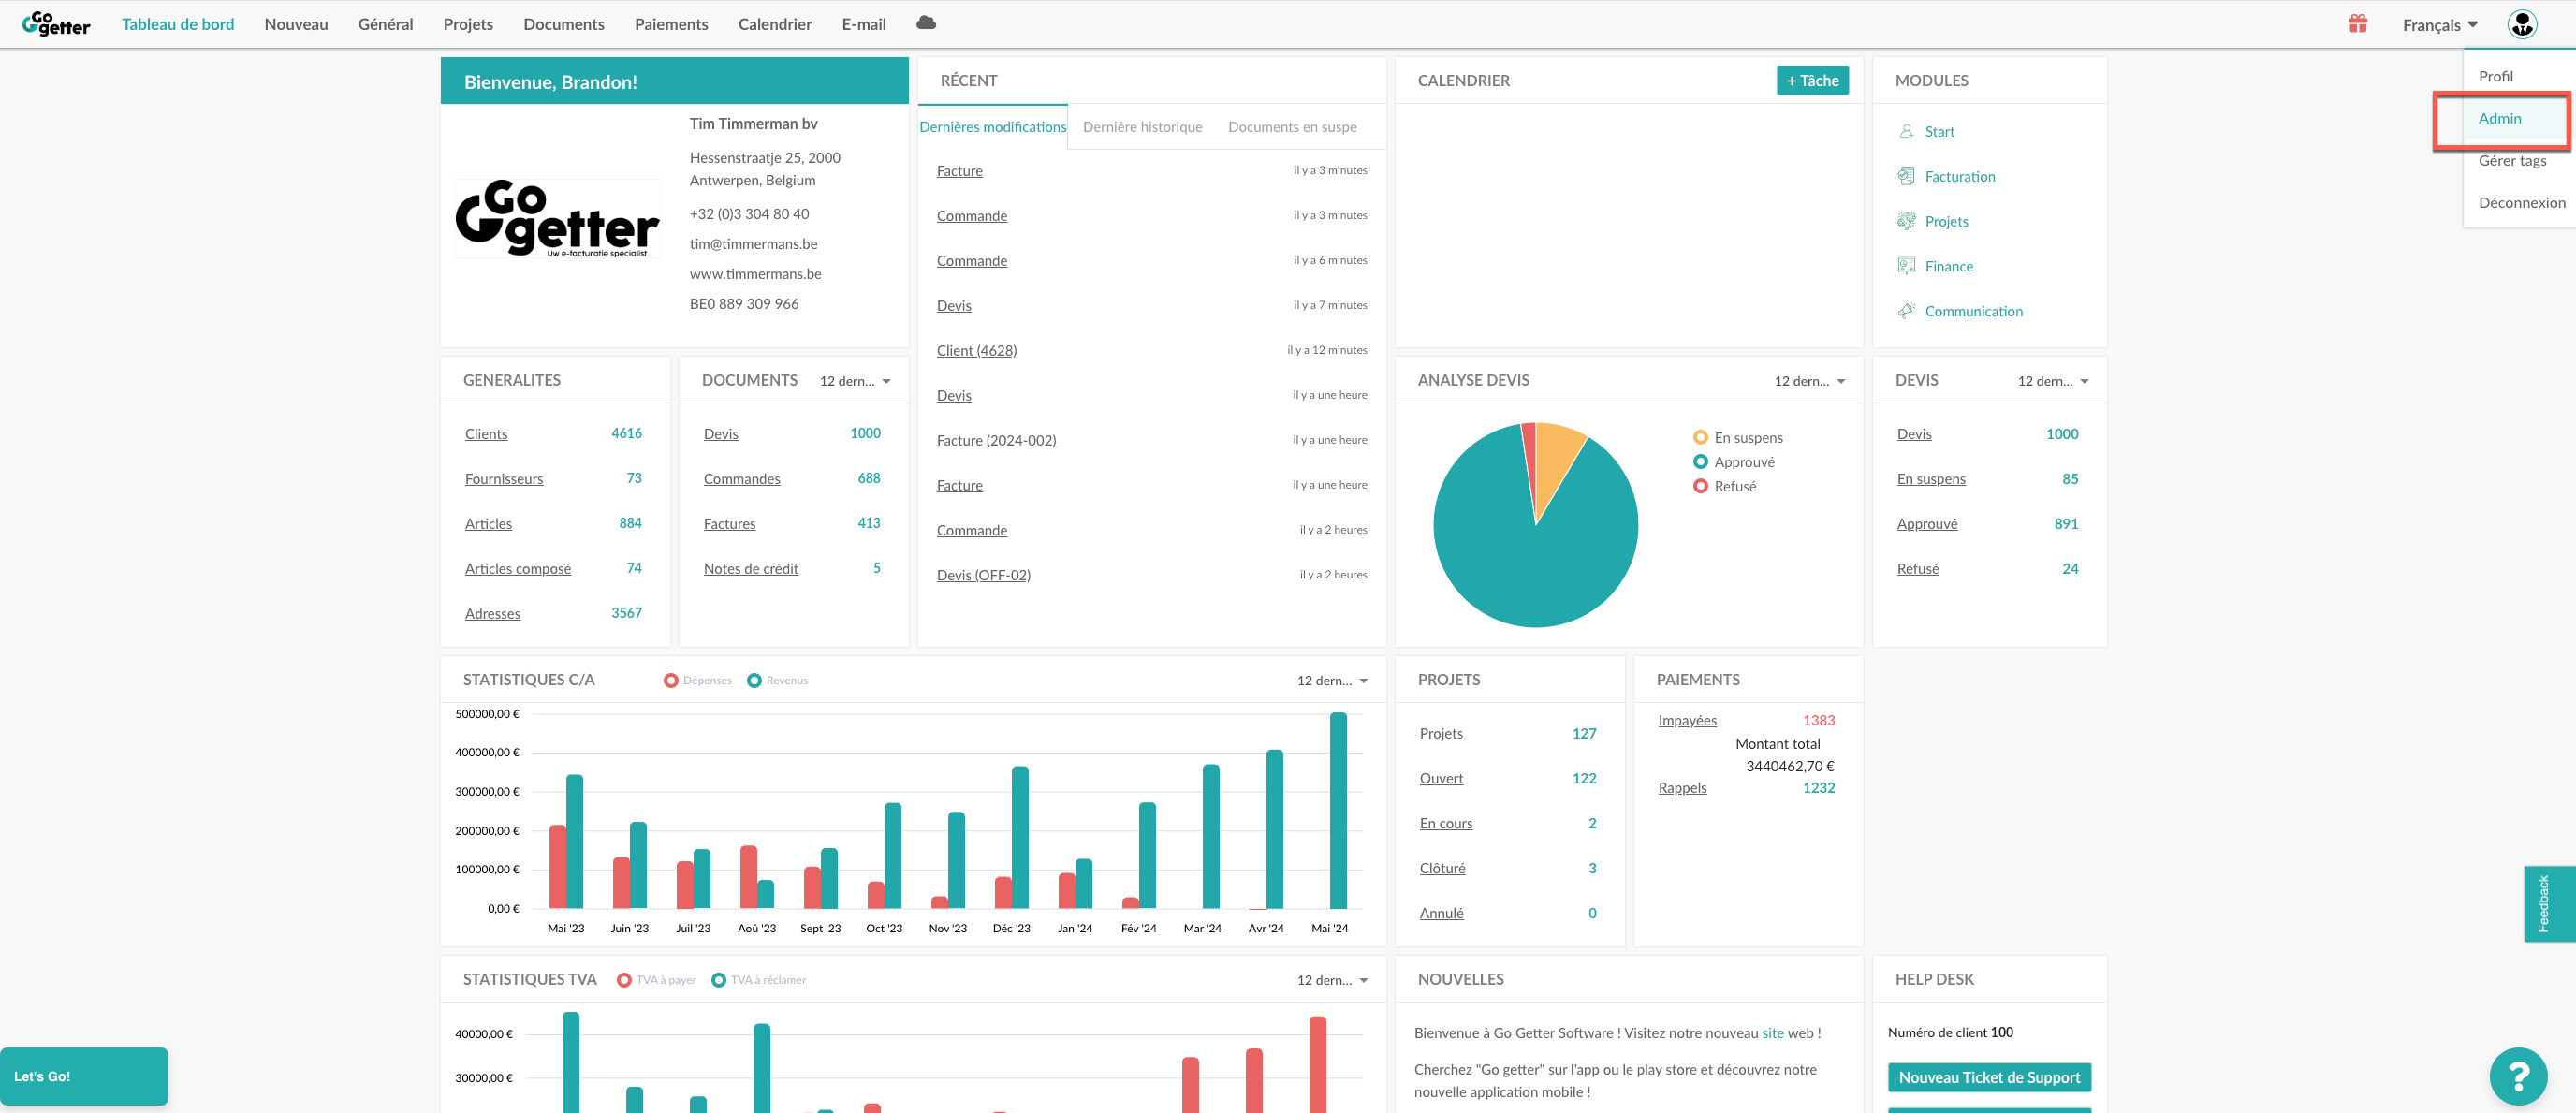
Task: Open the Français language dropdown
Action: click(2440, 24)
